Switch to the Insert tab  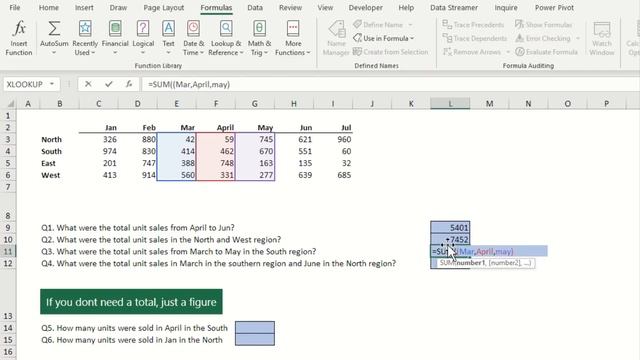click(84, 7)
